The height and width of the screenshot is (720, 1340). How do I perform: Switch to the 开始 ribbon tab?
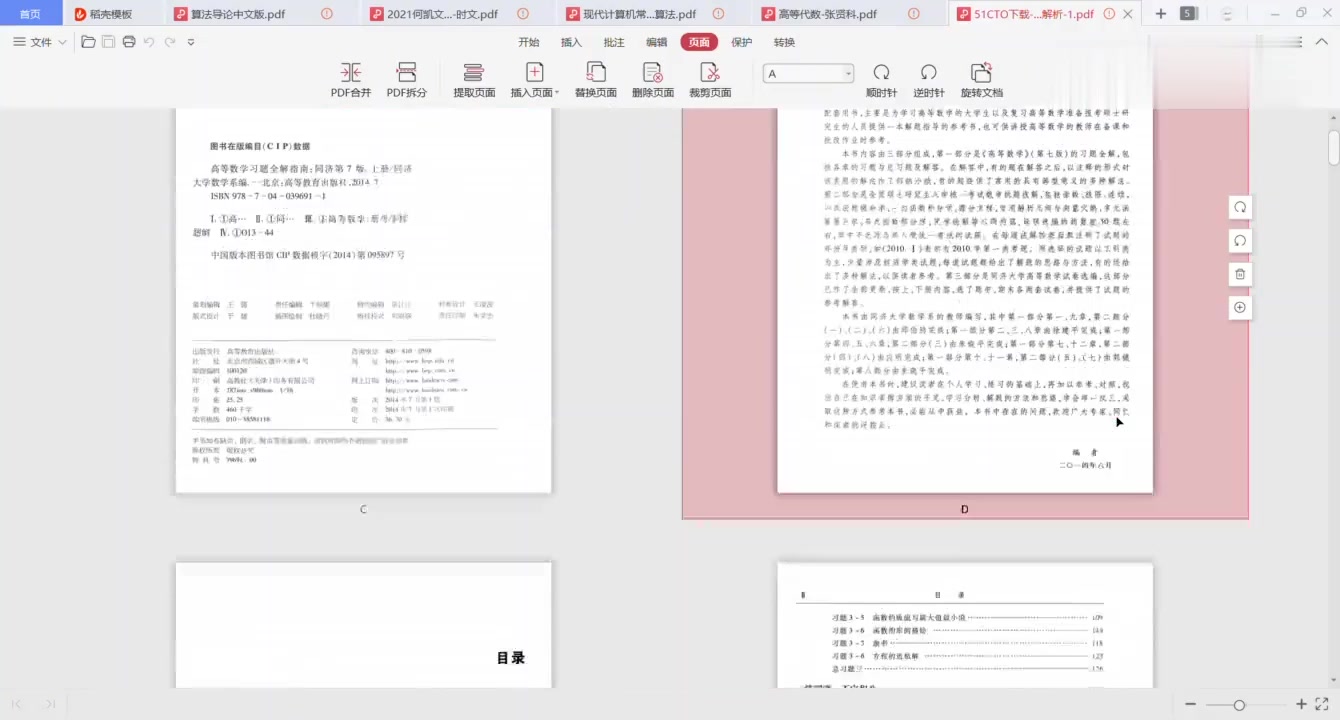529,42
